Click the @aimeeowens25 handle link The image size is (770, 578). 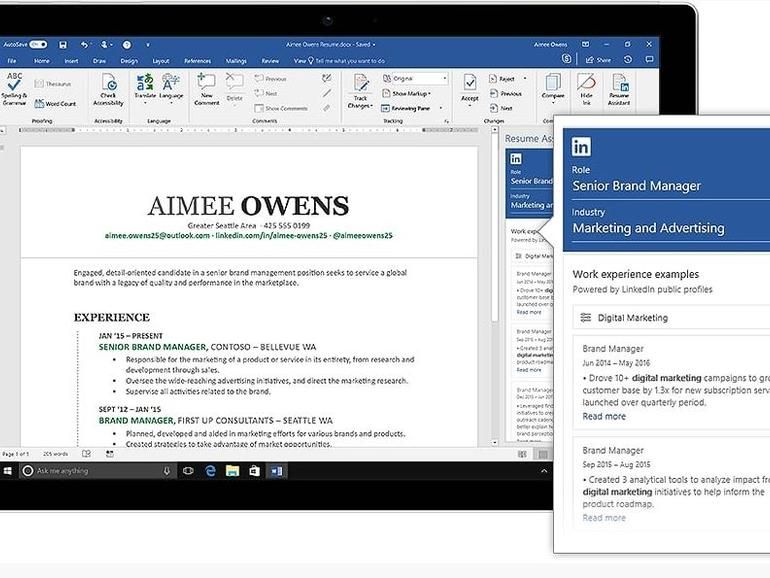pos(363,236)
